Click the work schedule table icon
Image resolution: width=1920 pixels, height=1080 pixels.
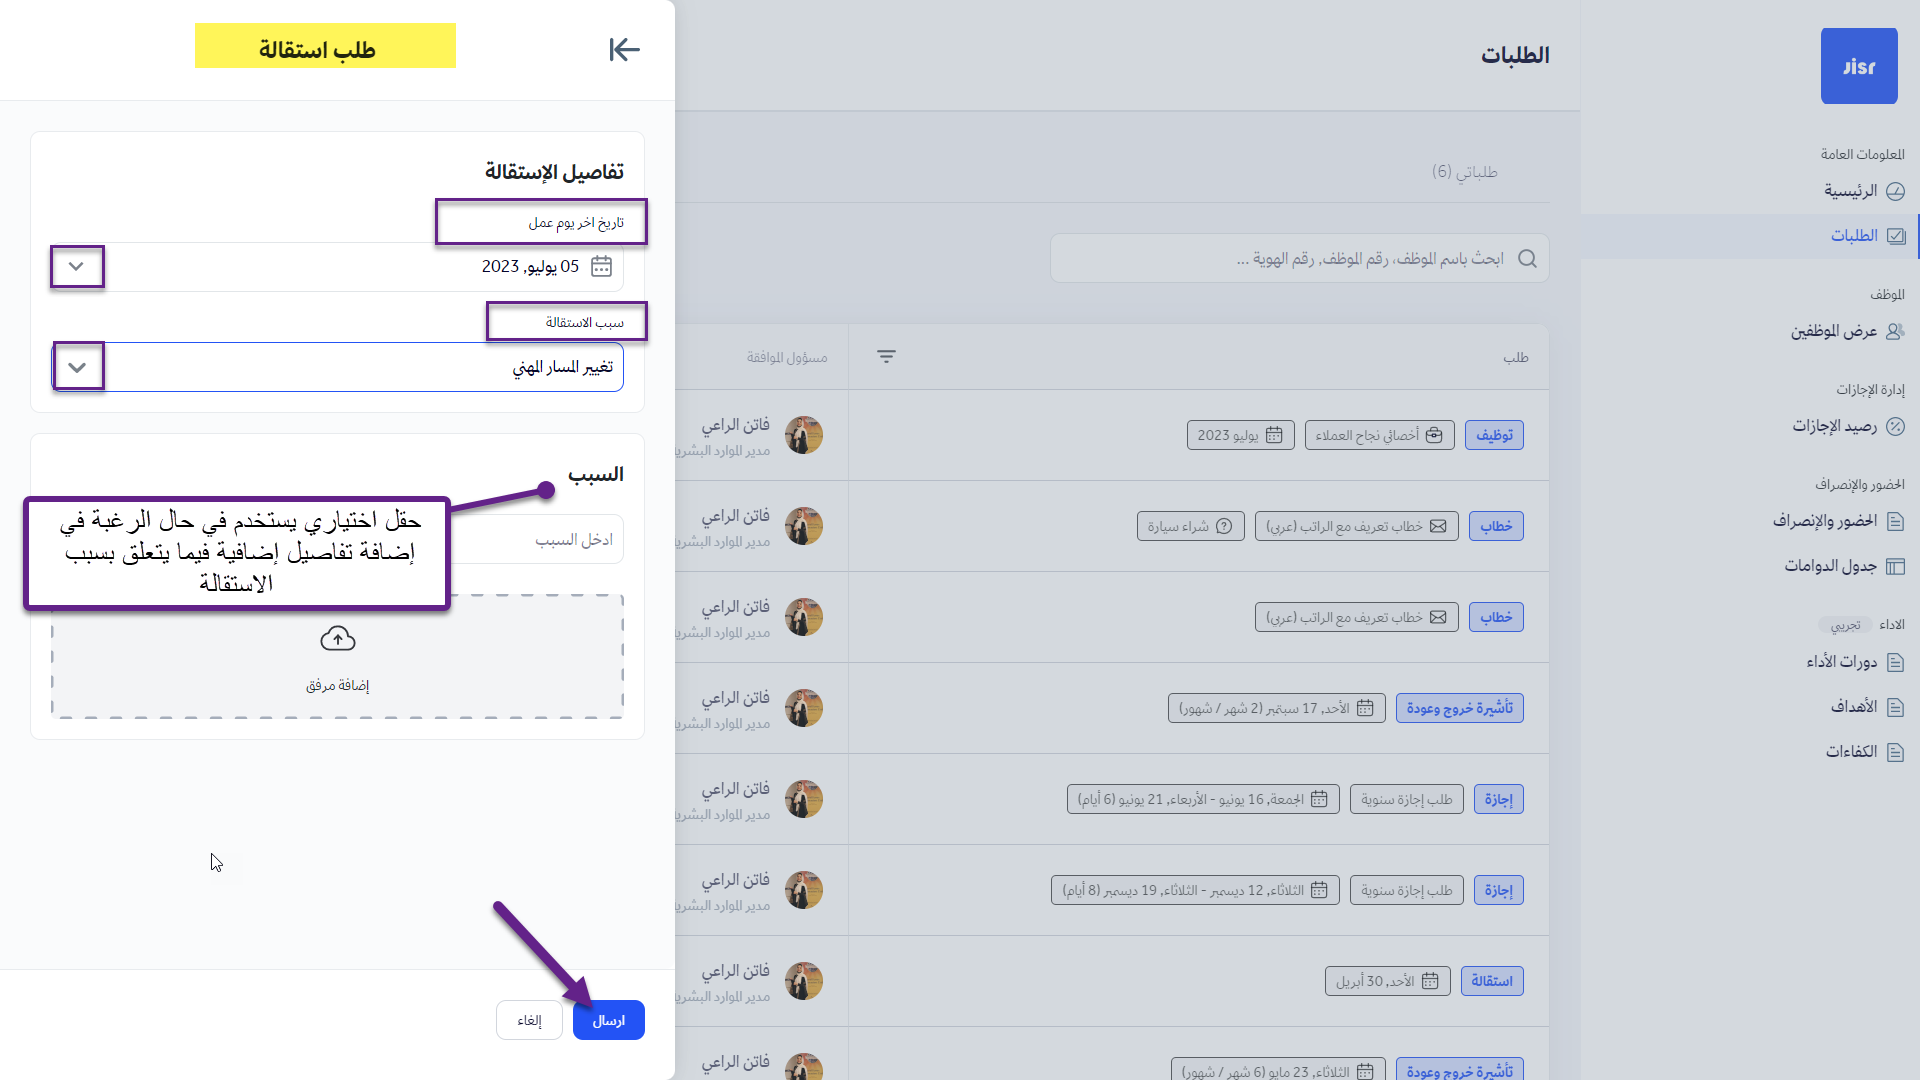pos(1895,567)
